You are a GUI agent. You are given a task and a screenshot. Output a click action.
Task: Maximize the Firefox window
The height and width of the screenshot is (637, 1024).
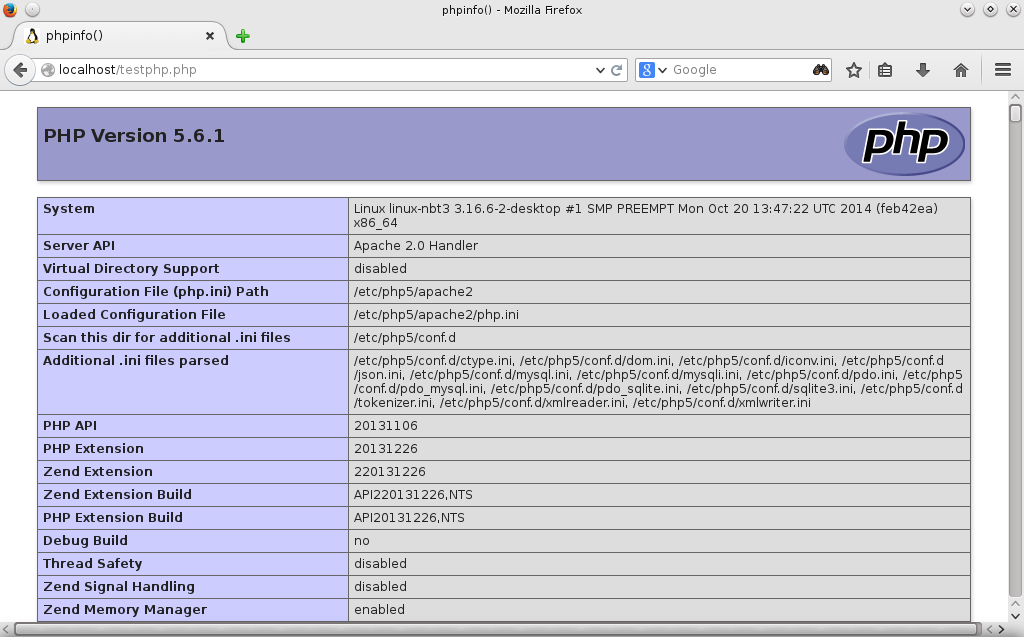click(990, 10)
